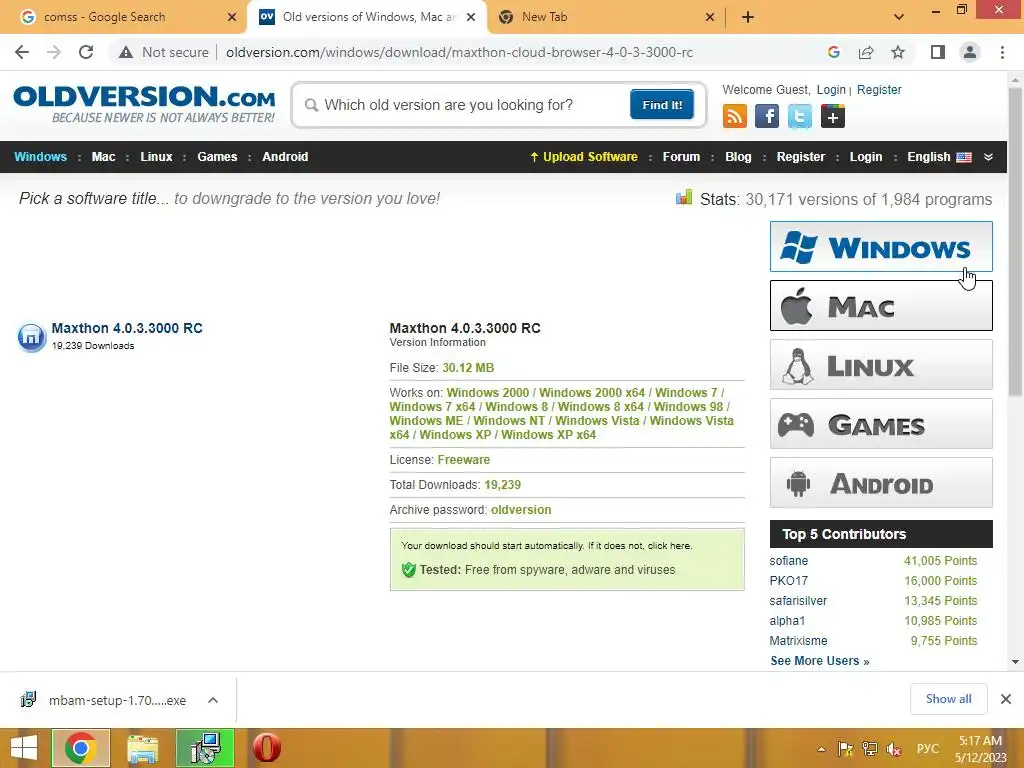Click the page vertical scrollbar
Screen dimensions: 1024x768
tap(1015, 242)
